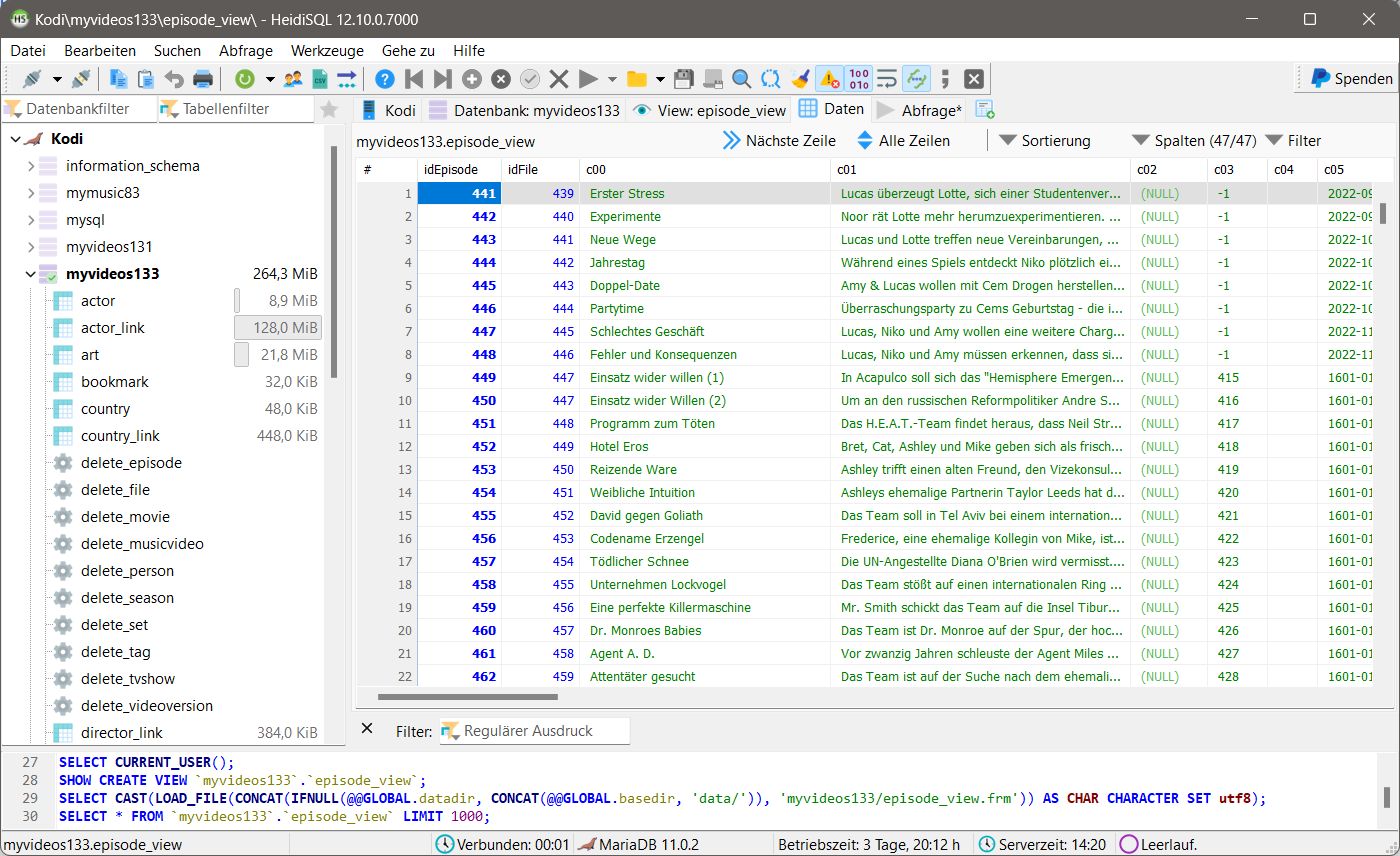Viewport: 1400px width, 856px height.
Task: Open the Datei menu
Action: click(x=28, y=50)
